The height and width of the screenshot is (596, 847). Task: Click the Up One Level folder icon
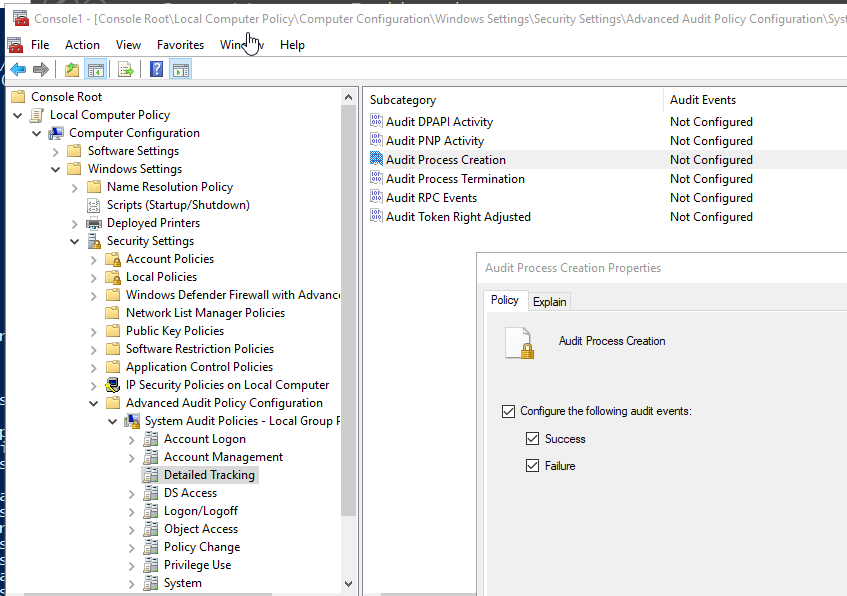click(71, 69)
